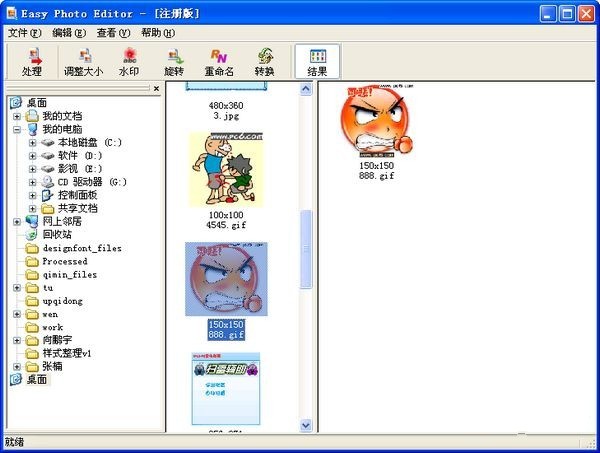Select the blue webpage thumbnail below 888.gif
This screenshot has height=453, width=600.
point(226,389)
